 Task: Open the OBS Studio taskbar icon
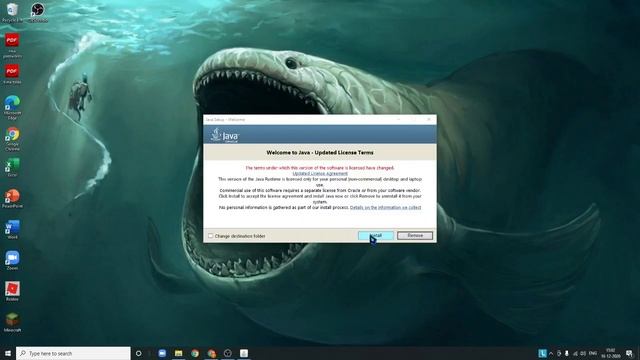[x=228, y=353]
